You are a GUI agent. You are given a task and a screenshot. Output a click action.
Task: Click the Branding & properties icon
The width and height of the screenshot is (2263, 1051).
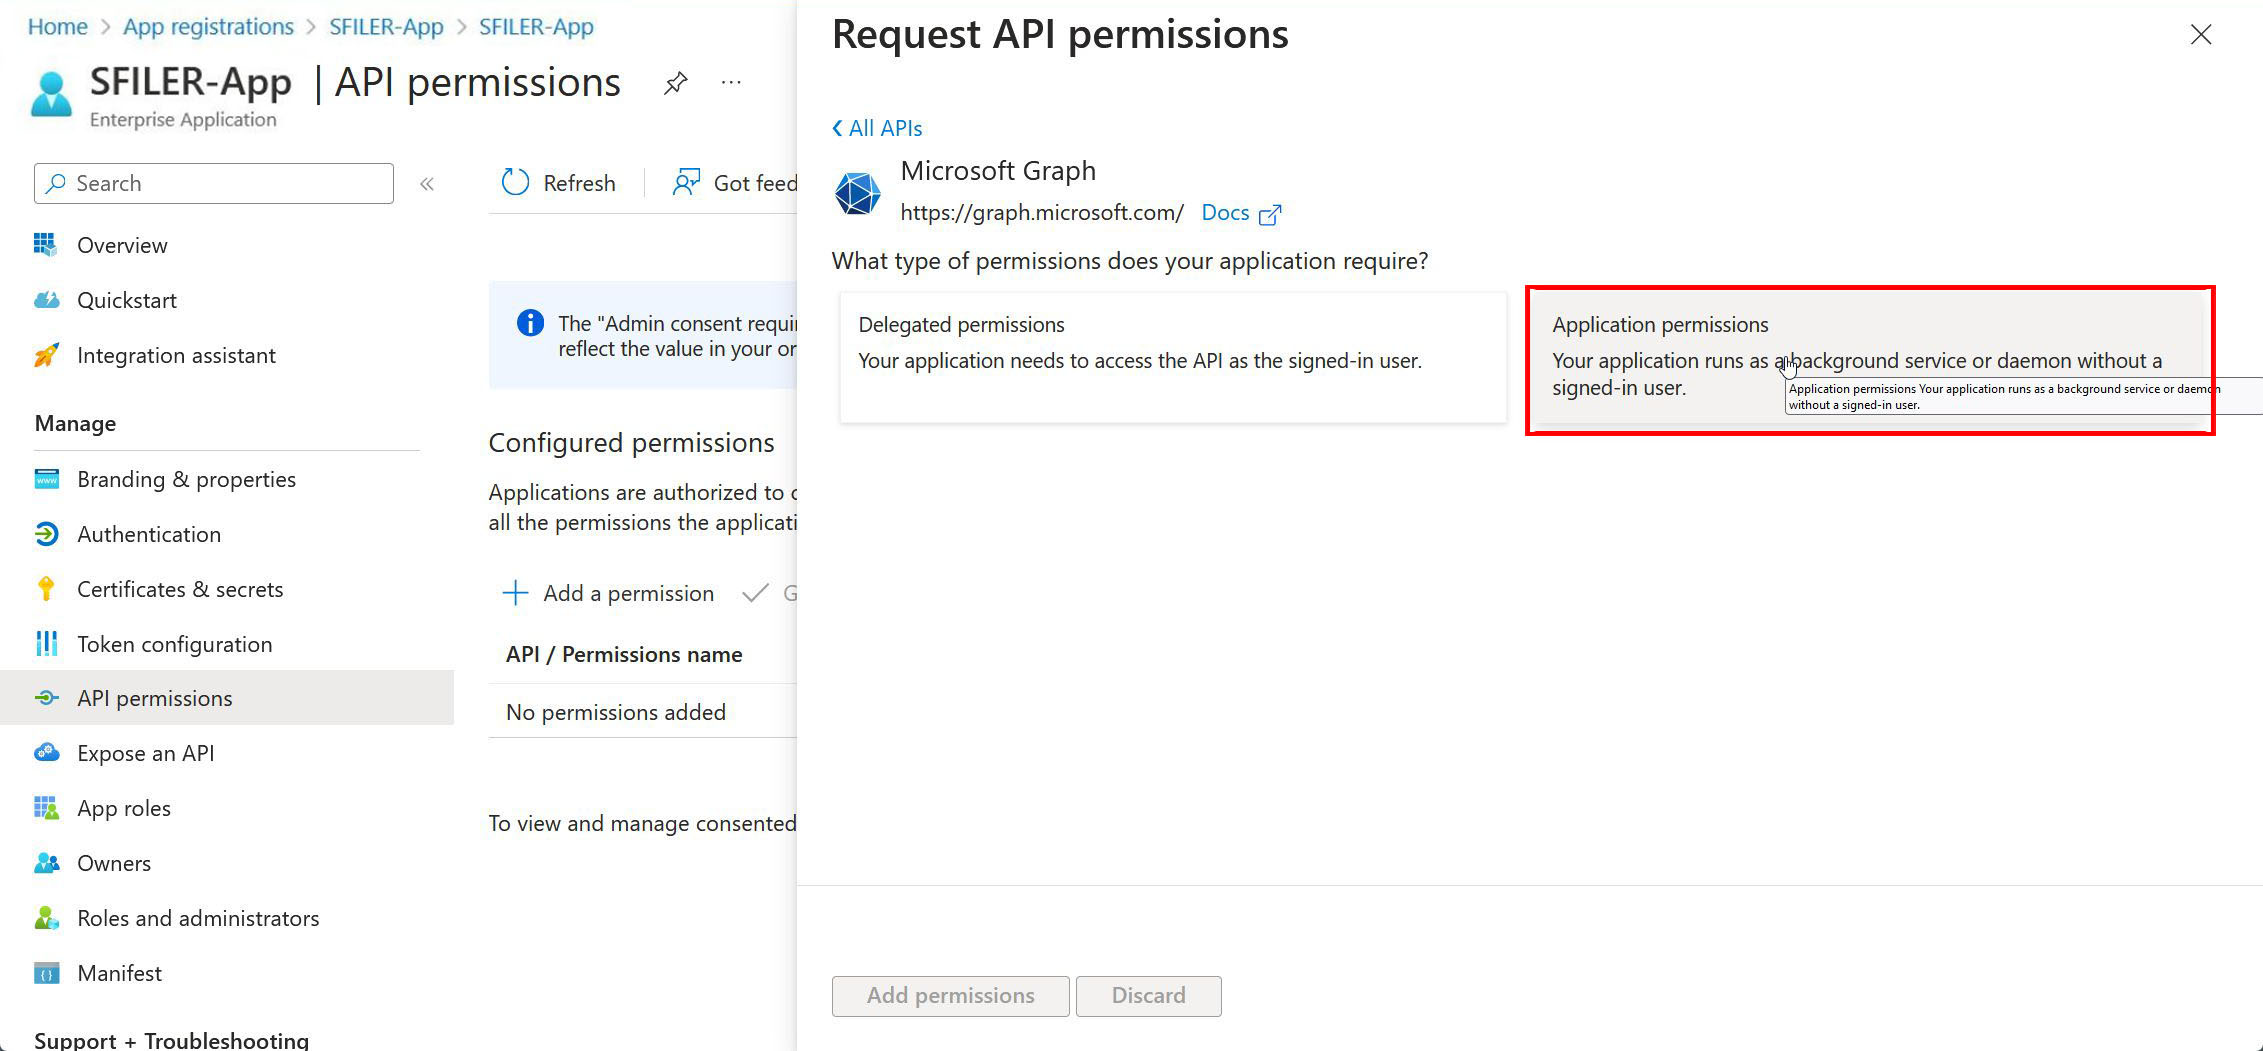pyautogui.click(x=46, y=479)
